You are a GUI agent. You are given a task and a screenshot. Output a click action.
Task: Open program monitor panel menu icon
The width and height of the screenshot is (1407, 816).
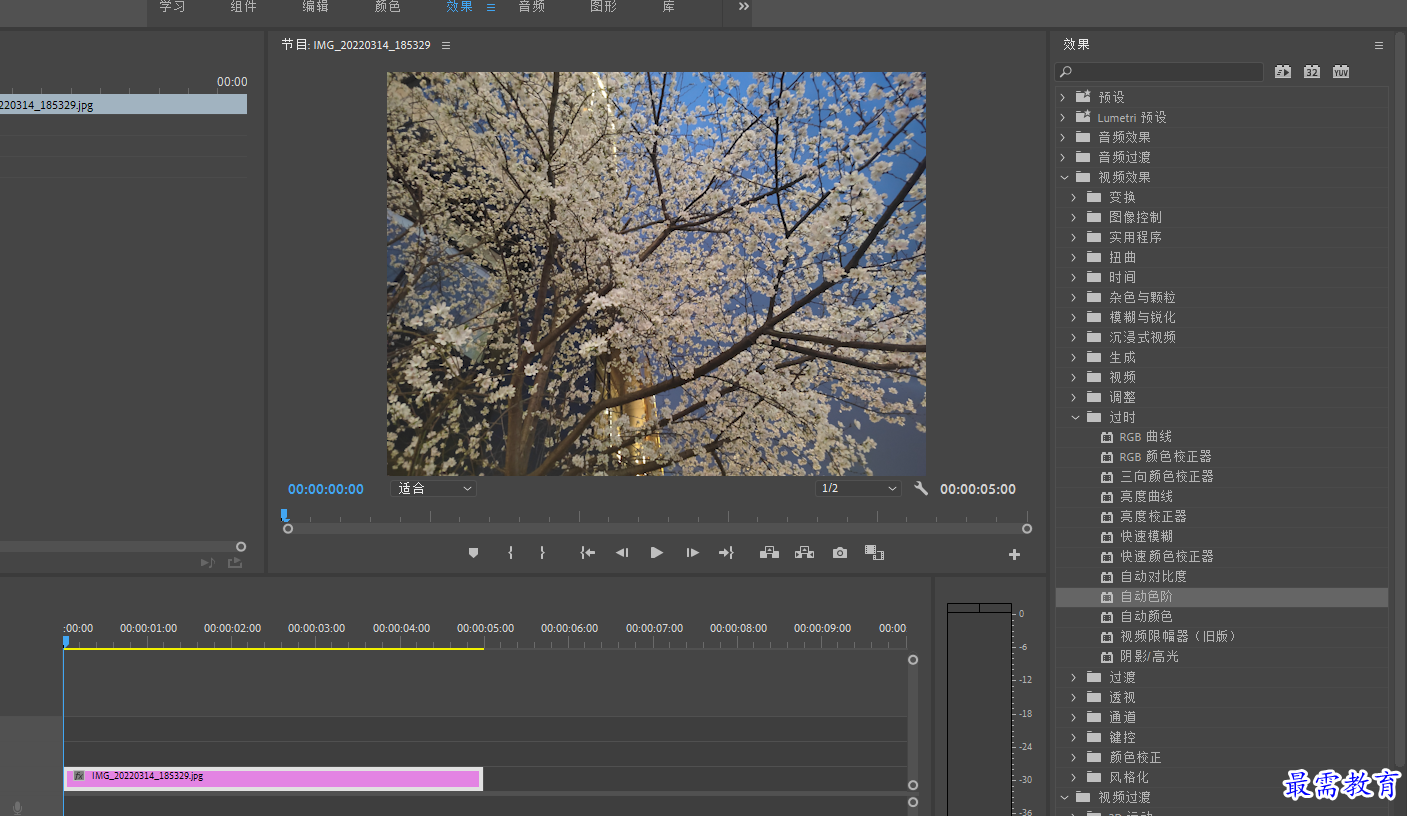tap(446, 45)
